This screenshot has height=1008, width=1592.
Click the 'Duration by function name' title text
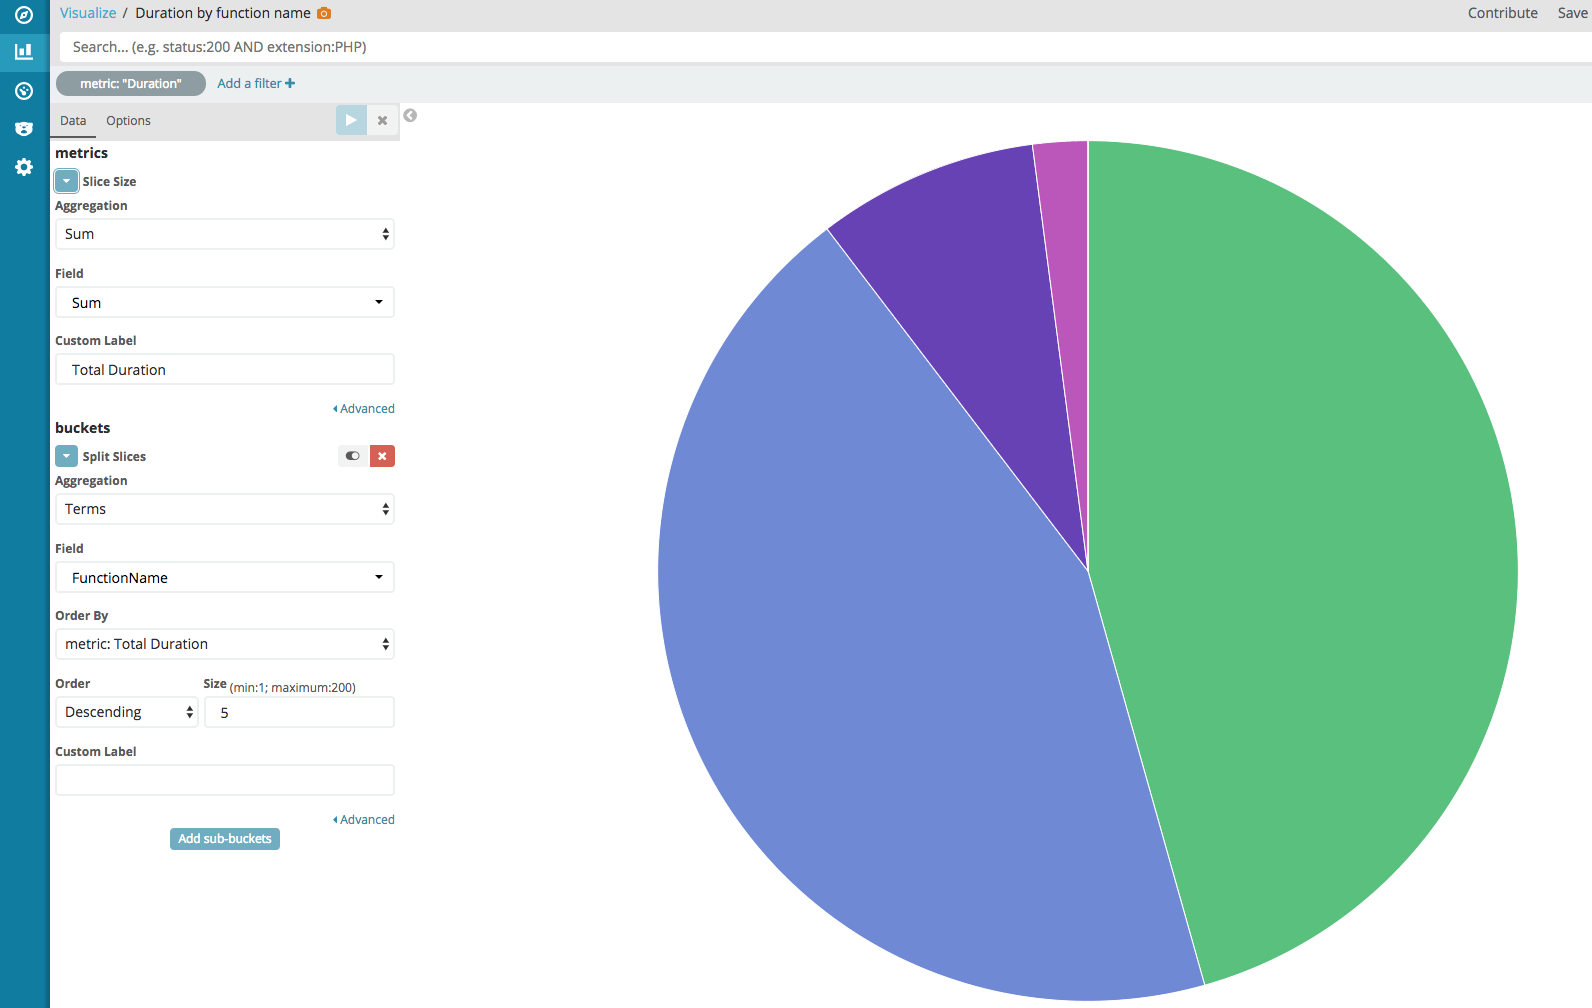(x=223, y=13)
